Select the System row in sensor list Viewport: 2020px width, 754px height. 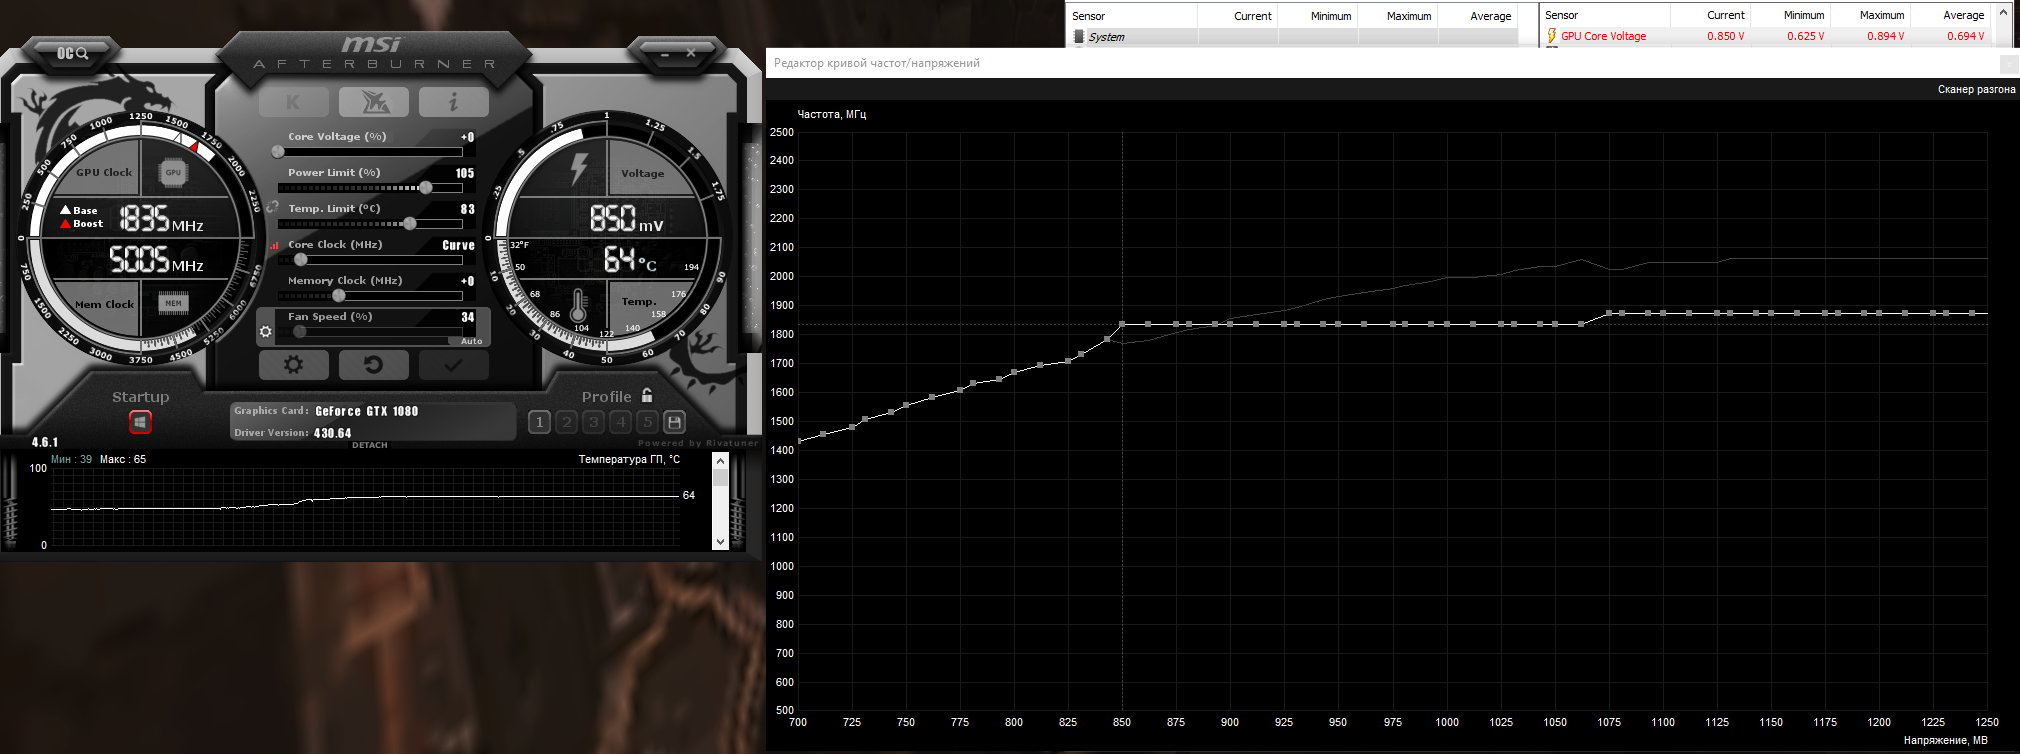(x=1292, y=37)
